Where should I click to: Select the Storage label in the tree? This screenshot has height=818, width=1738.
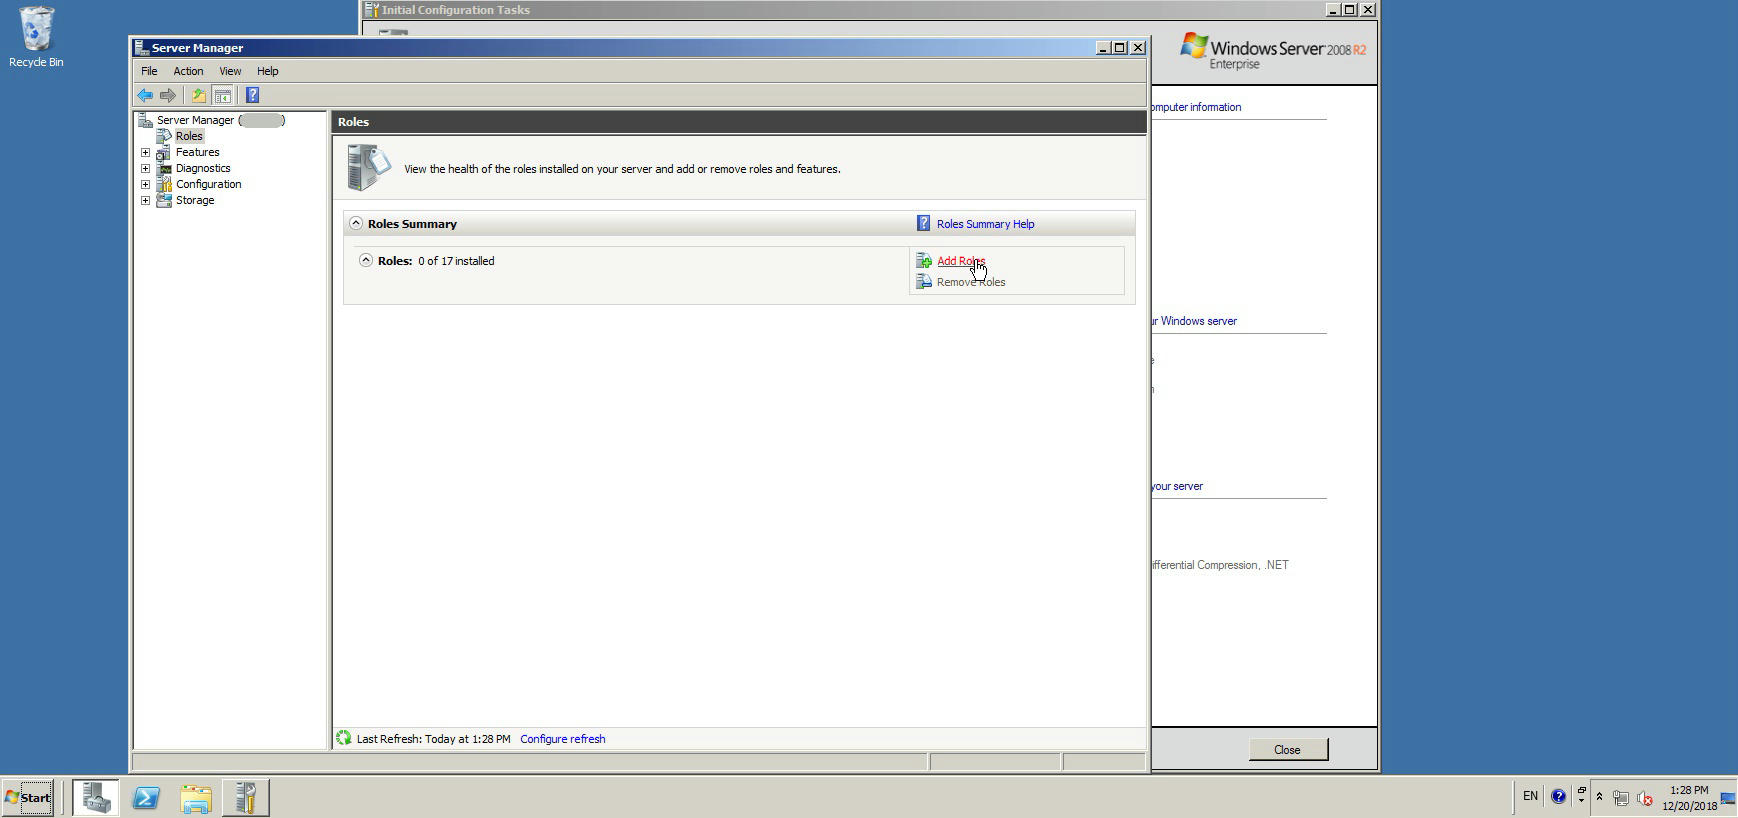click(x=195, y=200)
